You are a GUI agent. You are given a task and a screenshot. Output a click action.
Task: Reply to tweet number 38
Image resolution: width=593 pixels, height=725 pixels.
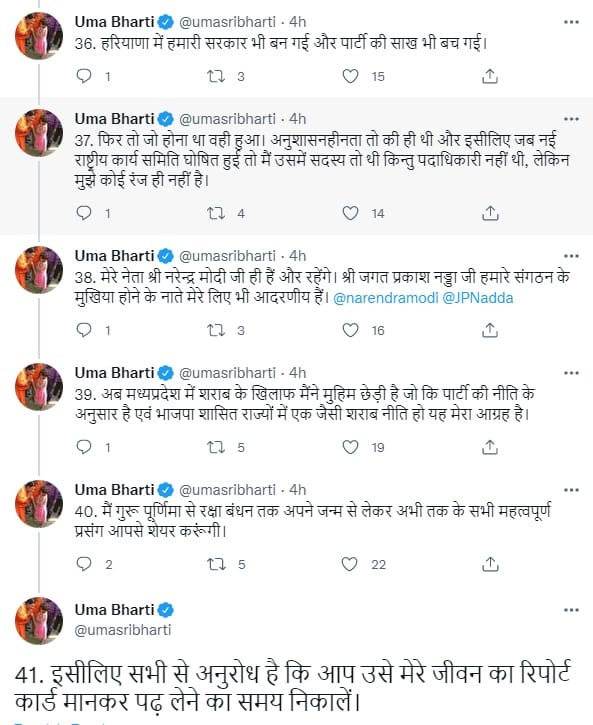[x=84, y=330]
